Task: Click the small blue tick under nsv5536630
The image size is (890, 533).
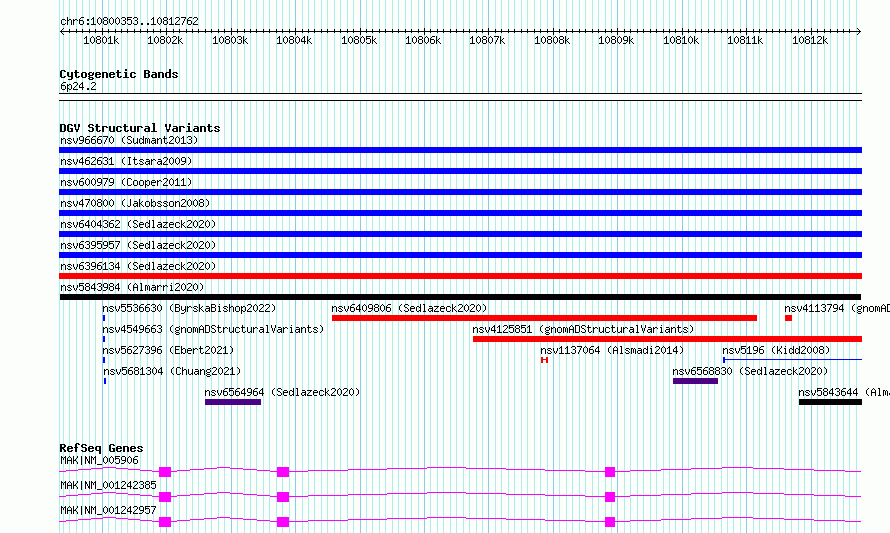Action: click(104, 318)
